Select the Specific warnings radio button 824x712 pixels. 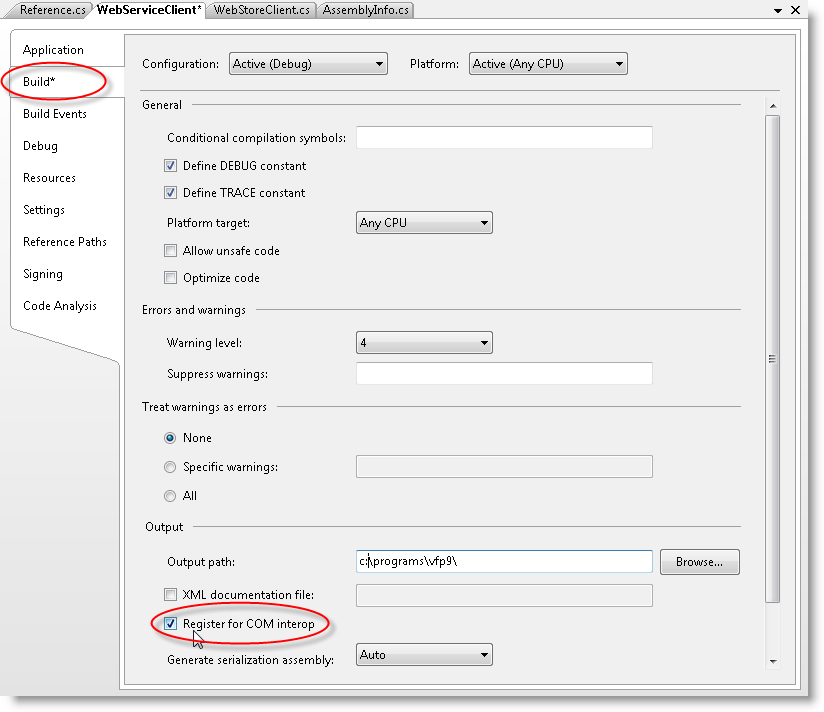click(170, 466)
